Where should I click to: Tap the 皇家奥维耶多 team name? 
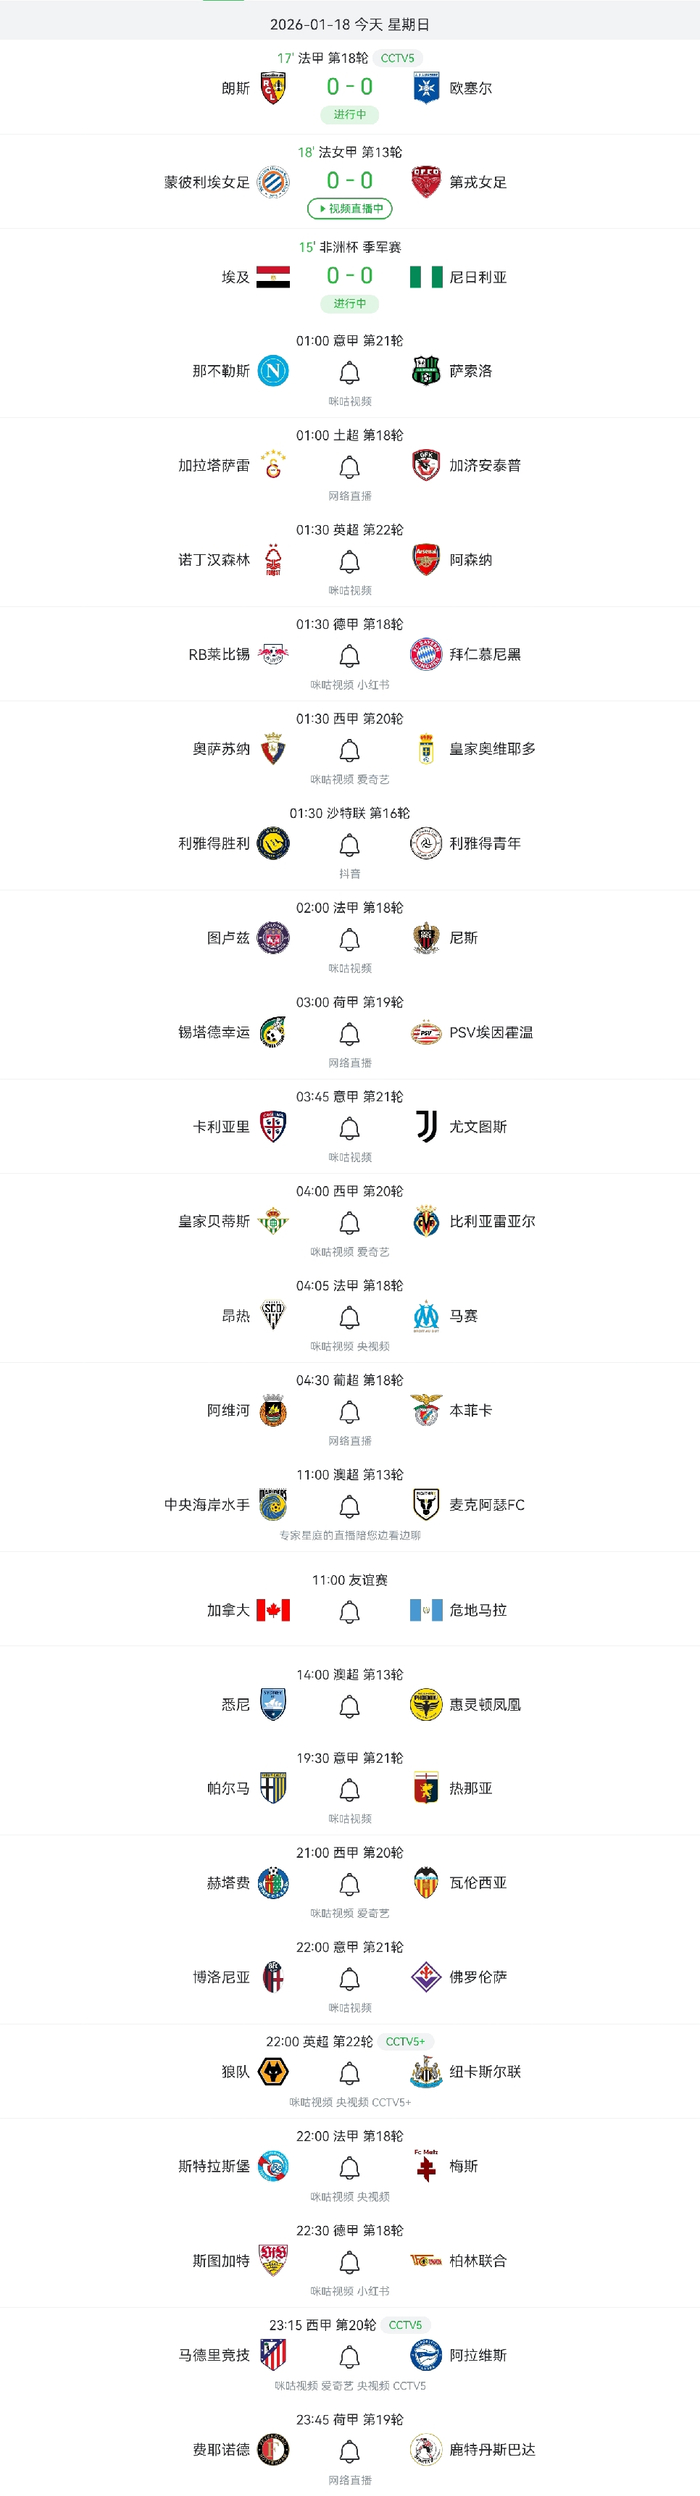pyautogui.click(x=492, y=749)
